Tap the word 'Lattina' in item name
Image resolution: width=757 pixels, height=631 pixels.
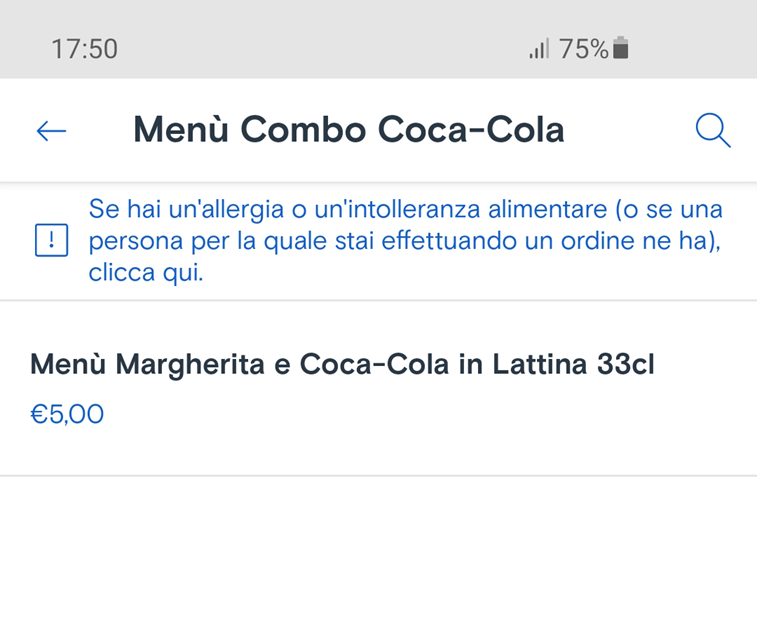[x=538, y=364]
